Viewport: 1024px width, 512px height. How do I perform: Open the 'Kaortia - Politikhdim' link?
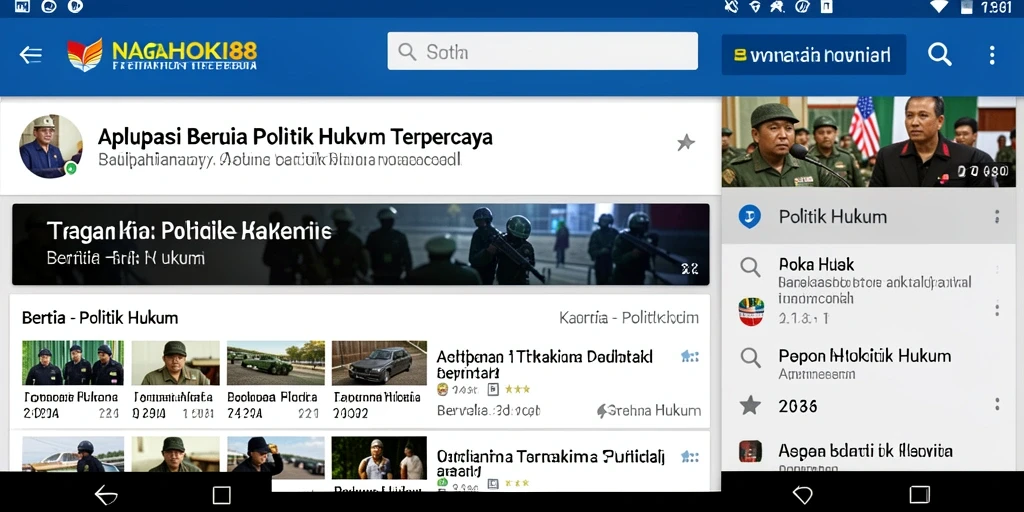pyautogui.click(x=629, y=318)
